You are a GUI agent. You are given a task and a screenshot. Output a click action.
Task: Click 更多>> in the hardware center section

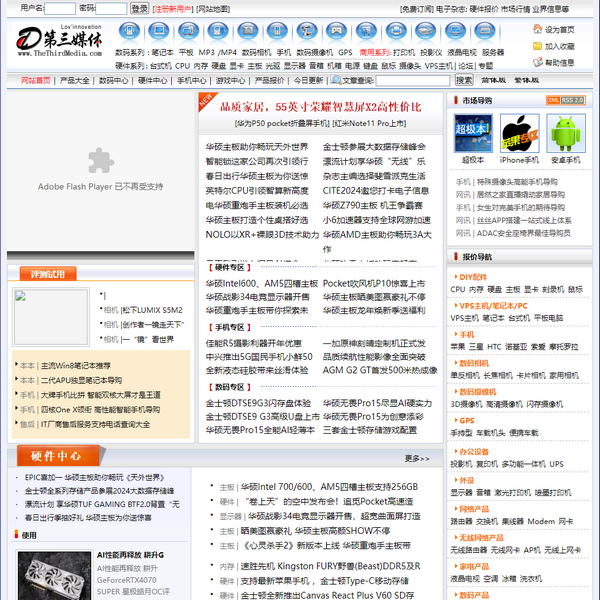tap(417, 458)
